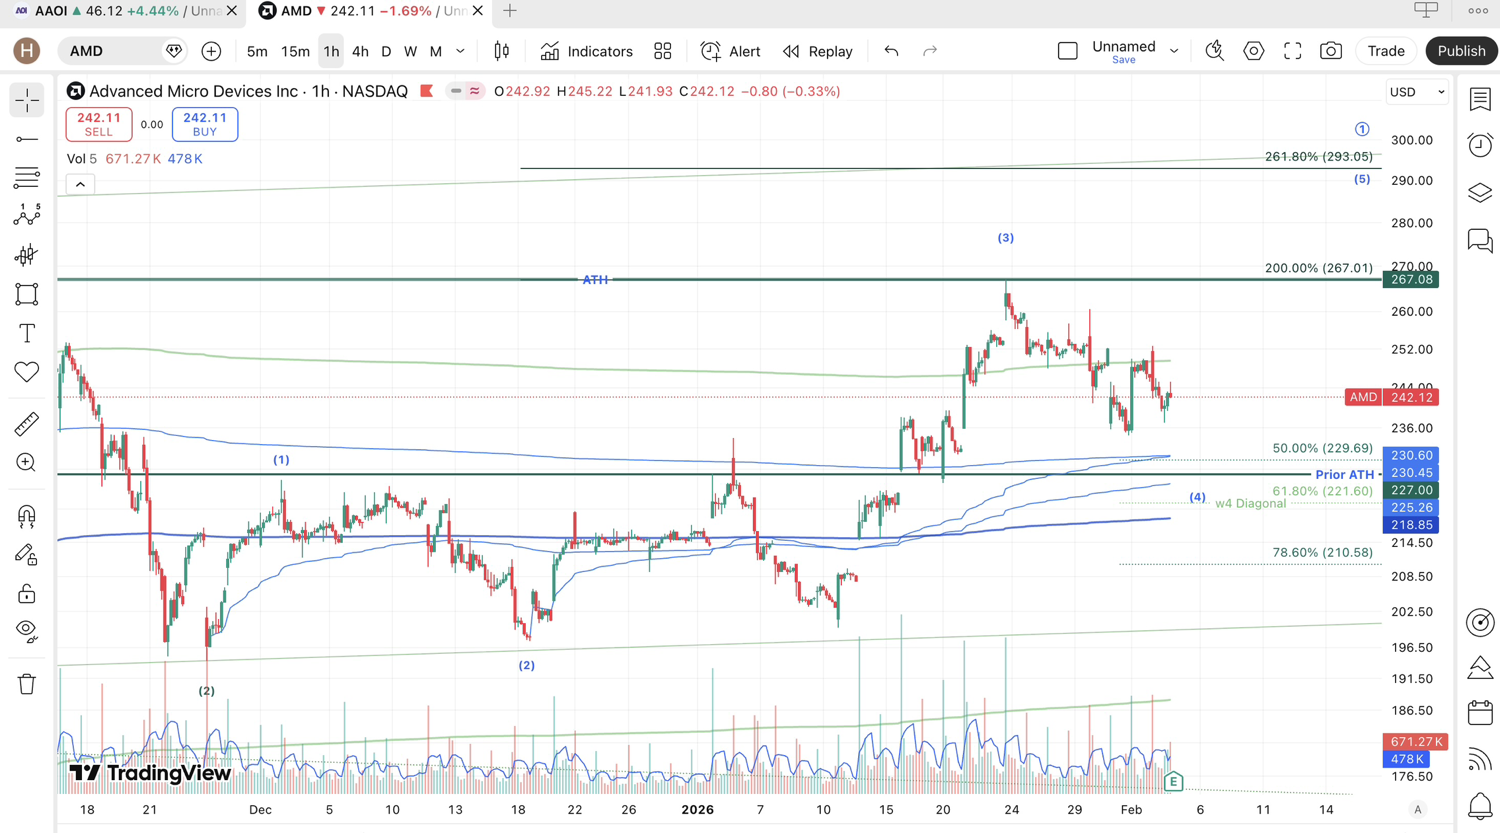Select the geometric shapes tool

(x=27, y=294)
